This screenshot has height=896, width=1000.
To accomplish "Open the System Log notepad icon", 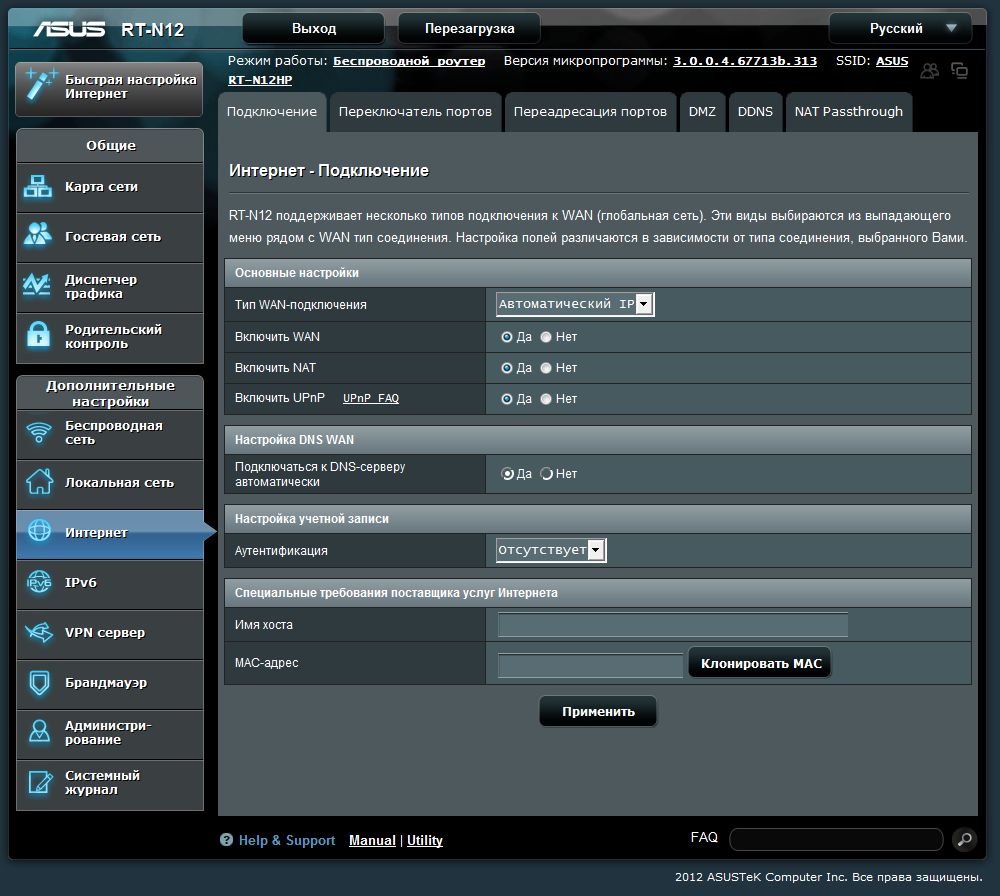I will click(x=40, y=782).
